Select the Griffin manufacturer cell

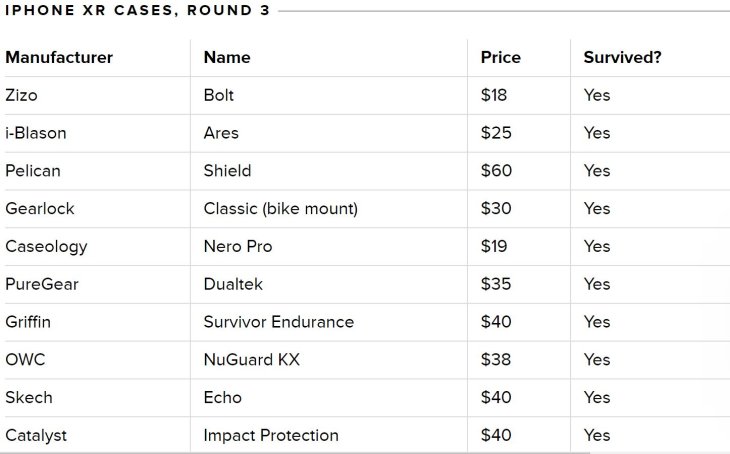click(28, 322)
